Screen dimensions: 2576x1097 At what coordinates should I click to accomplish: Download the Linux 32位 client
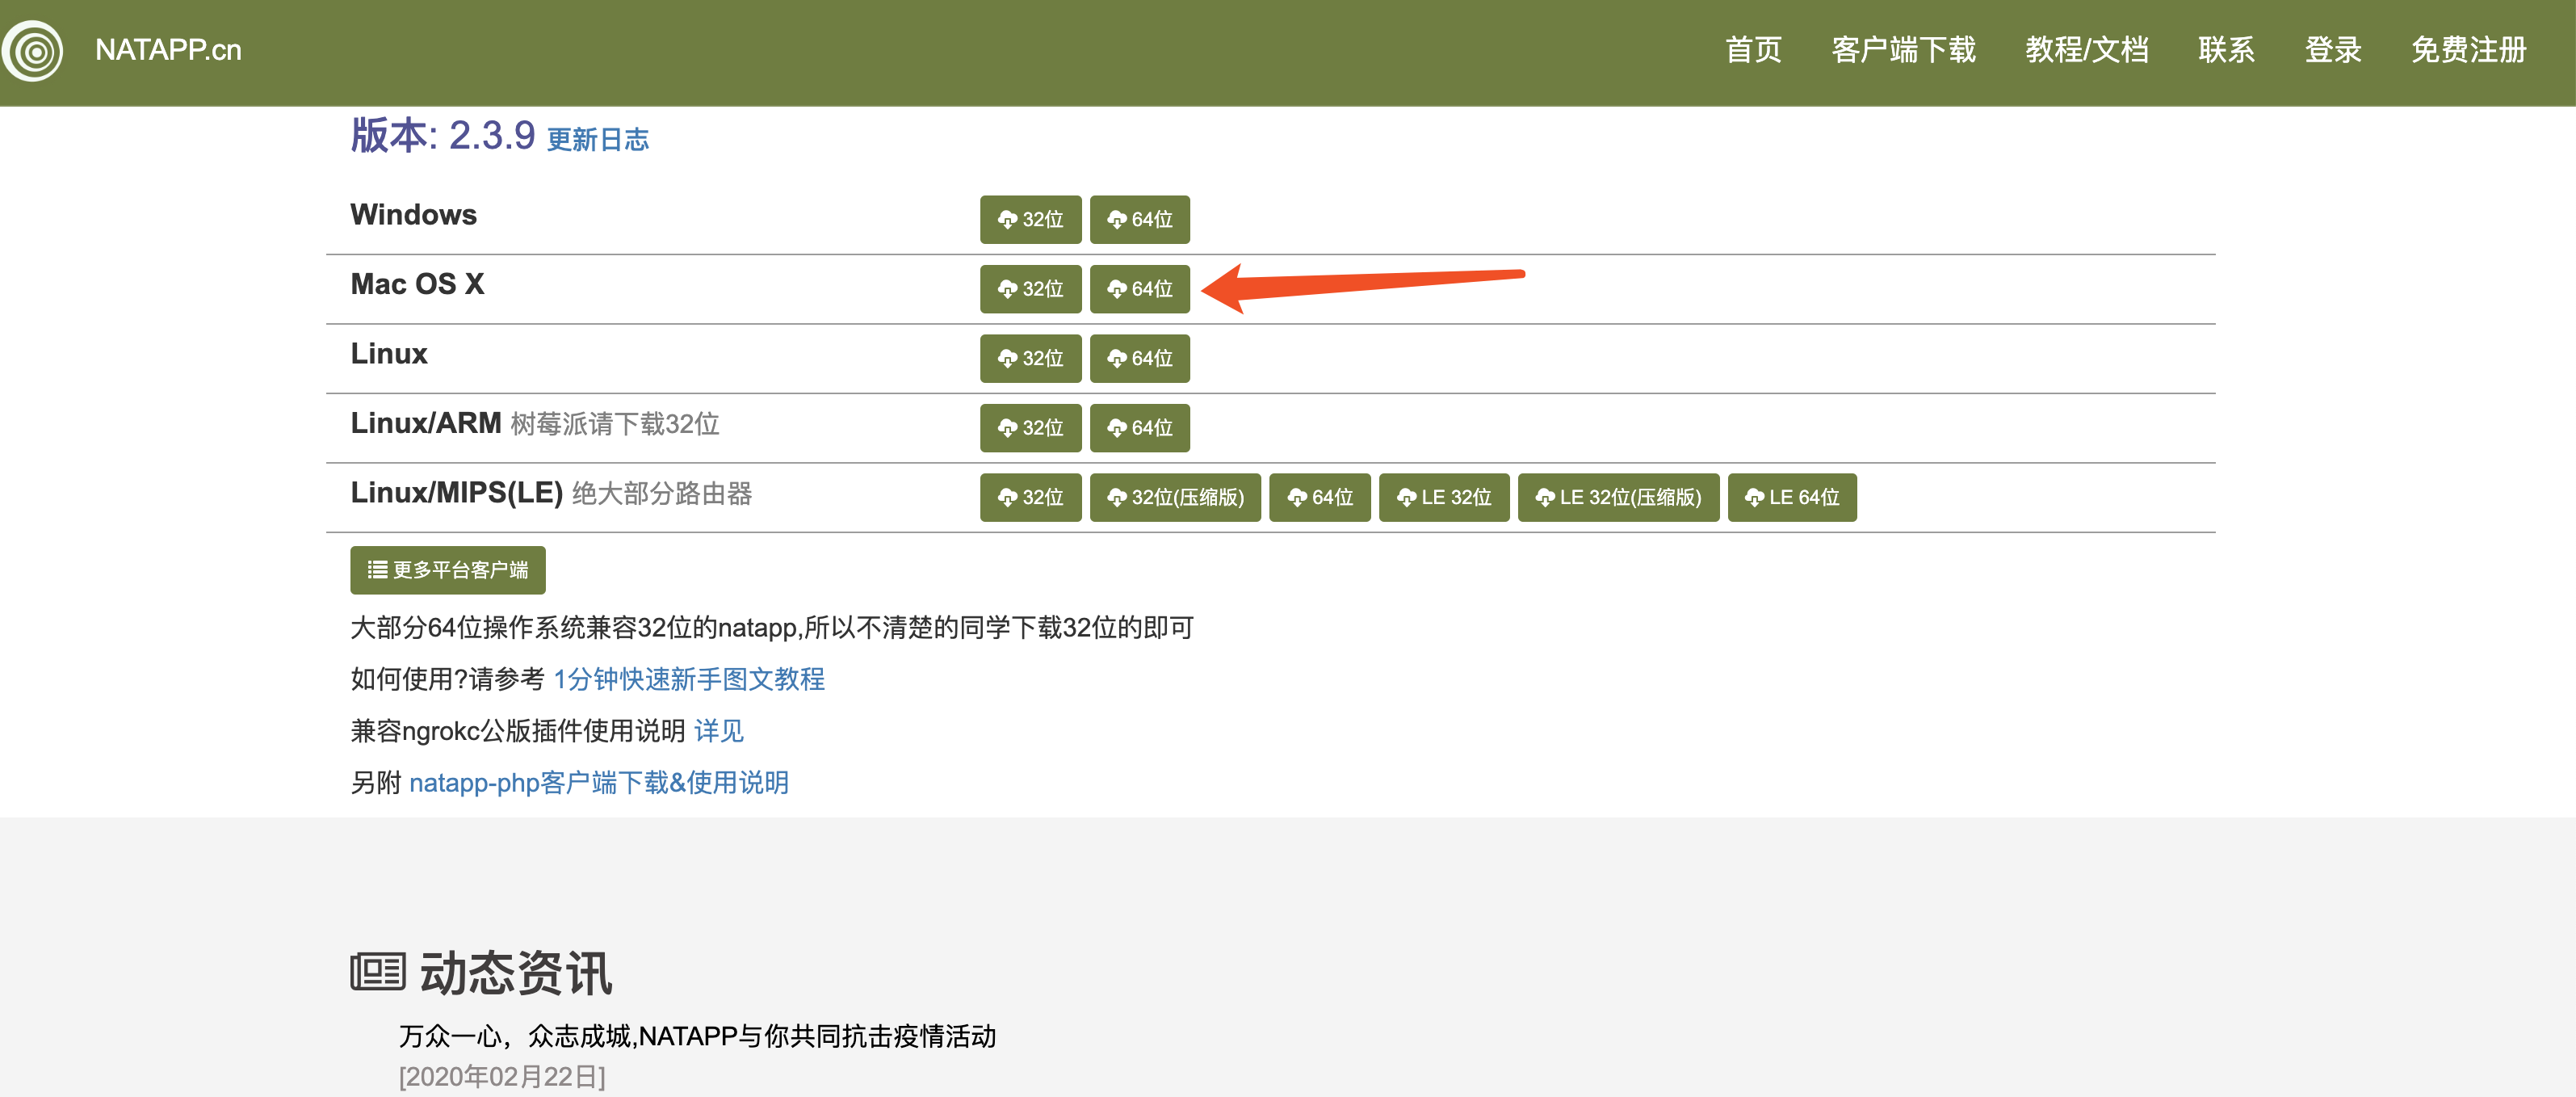pos(1030,359)
